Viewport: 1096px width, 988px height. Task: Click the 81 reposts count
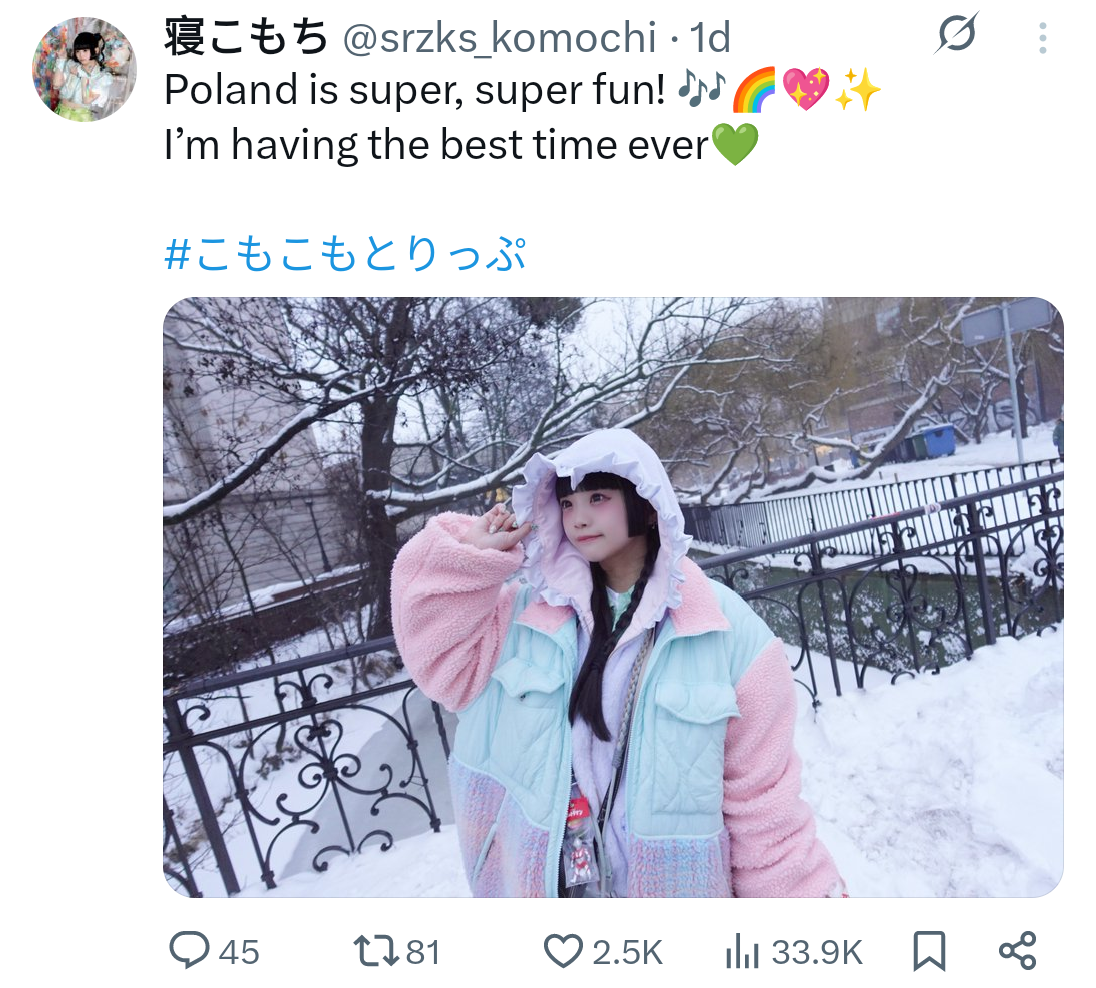click(x=423, y=952)
